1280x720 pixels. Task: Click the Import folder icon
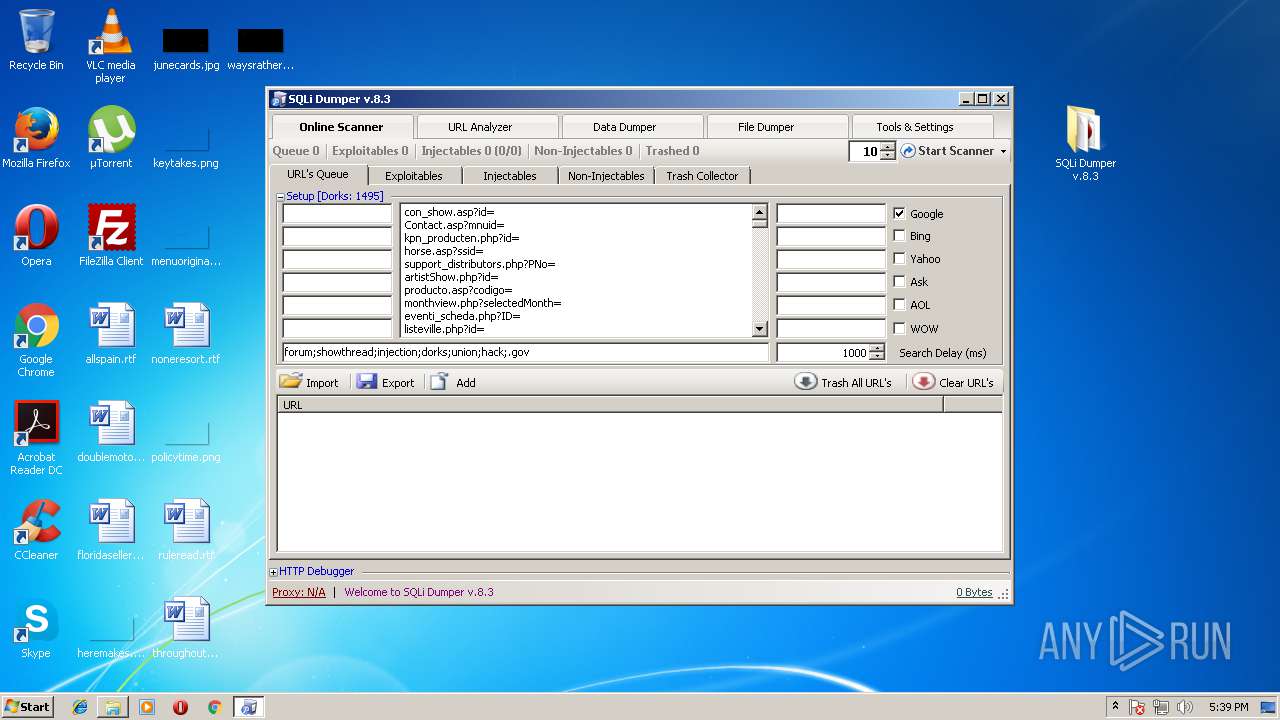[291, 382]
